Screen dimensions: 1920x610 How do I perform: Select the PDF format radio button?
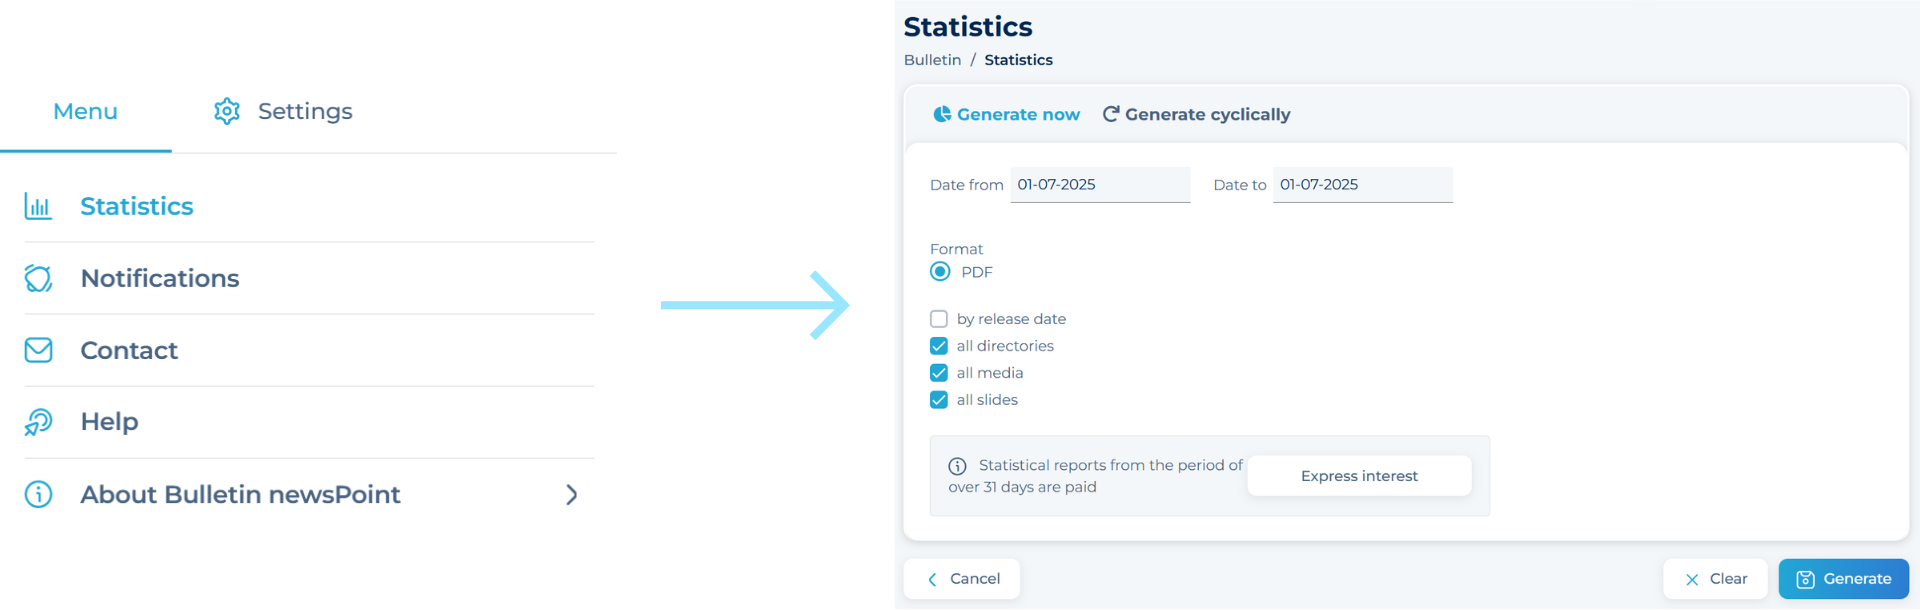pos(940,272)
